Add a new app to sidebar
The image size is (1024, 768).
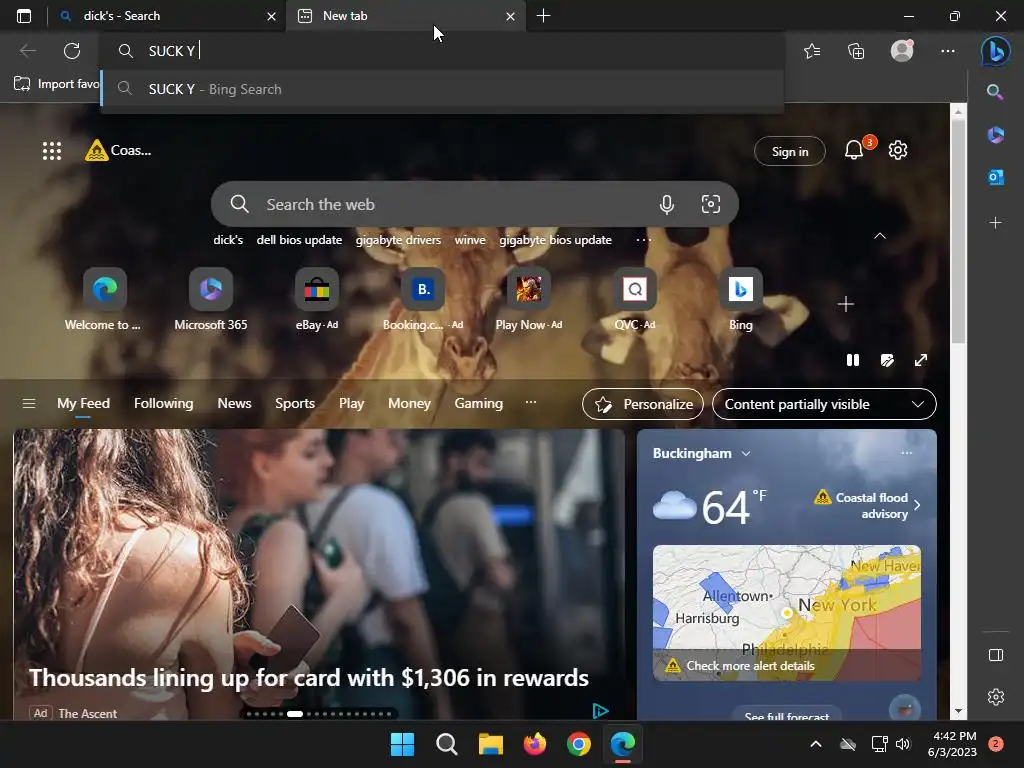[x=995, y=223]
